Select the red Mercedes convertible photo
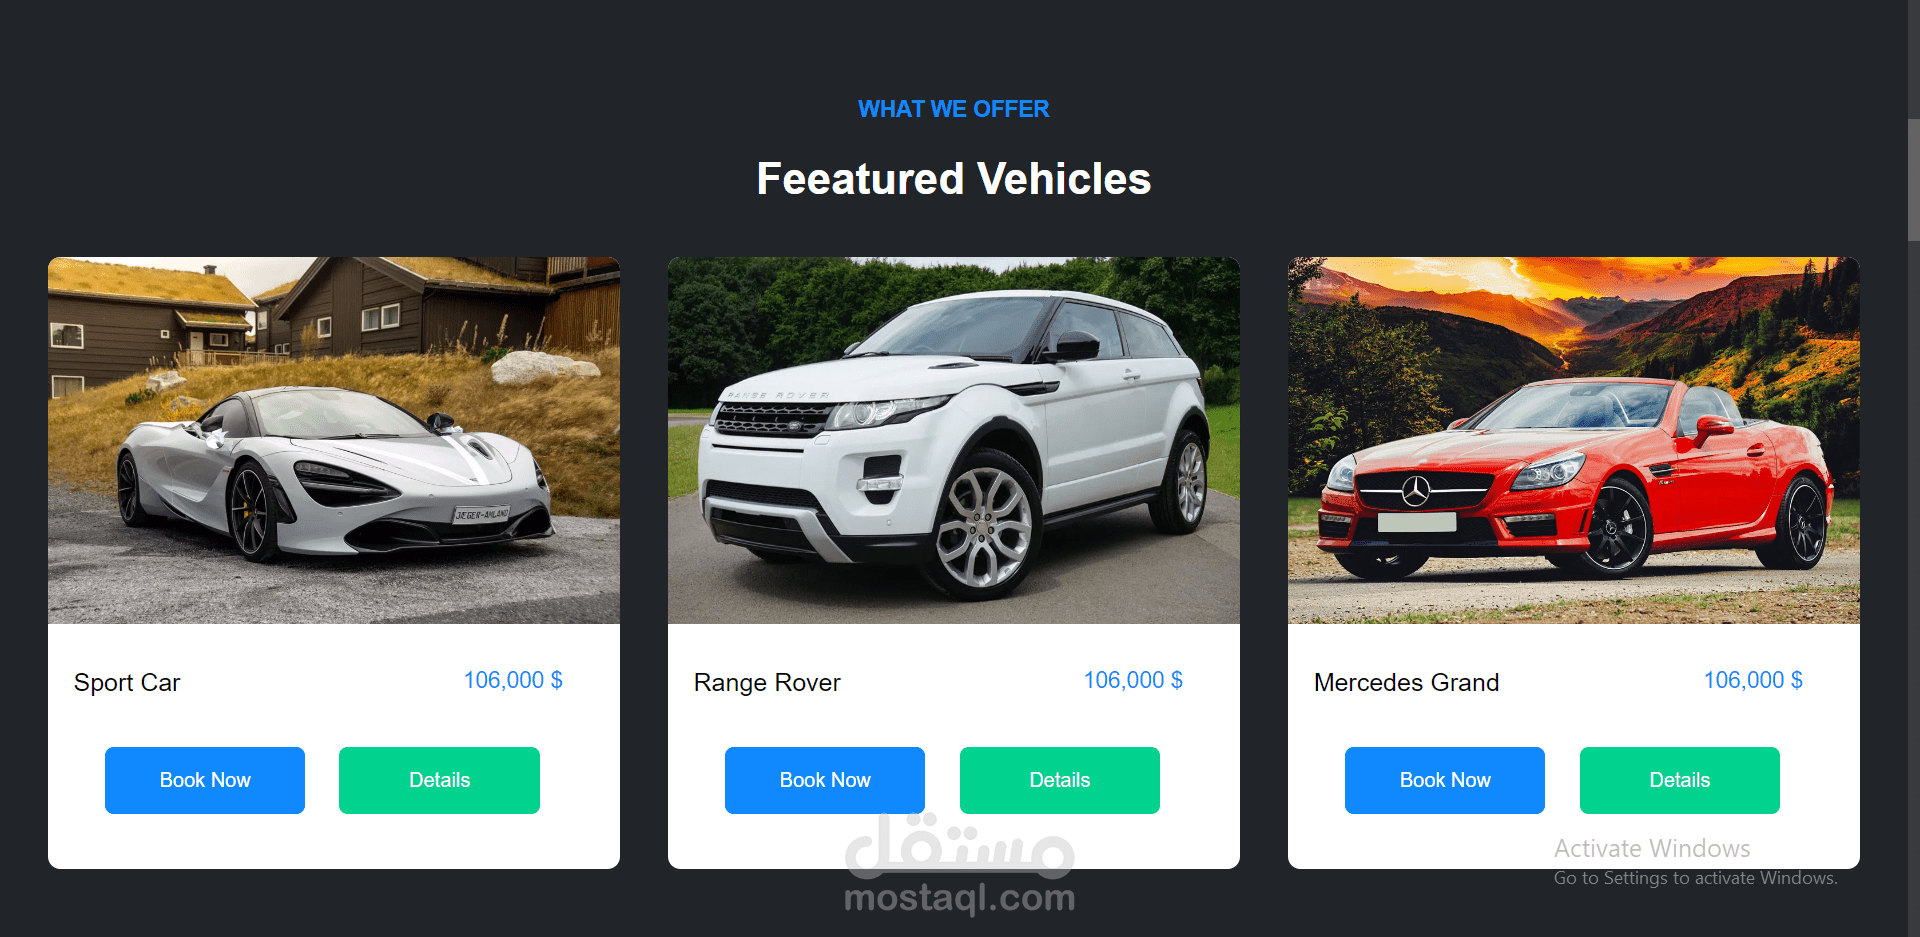Image resolution: width=1920 pixels, height=937 pixels. 1574,441
